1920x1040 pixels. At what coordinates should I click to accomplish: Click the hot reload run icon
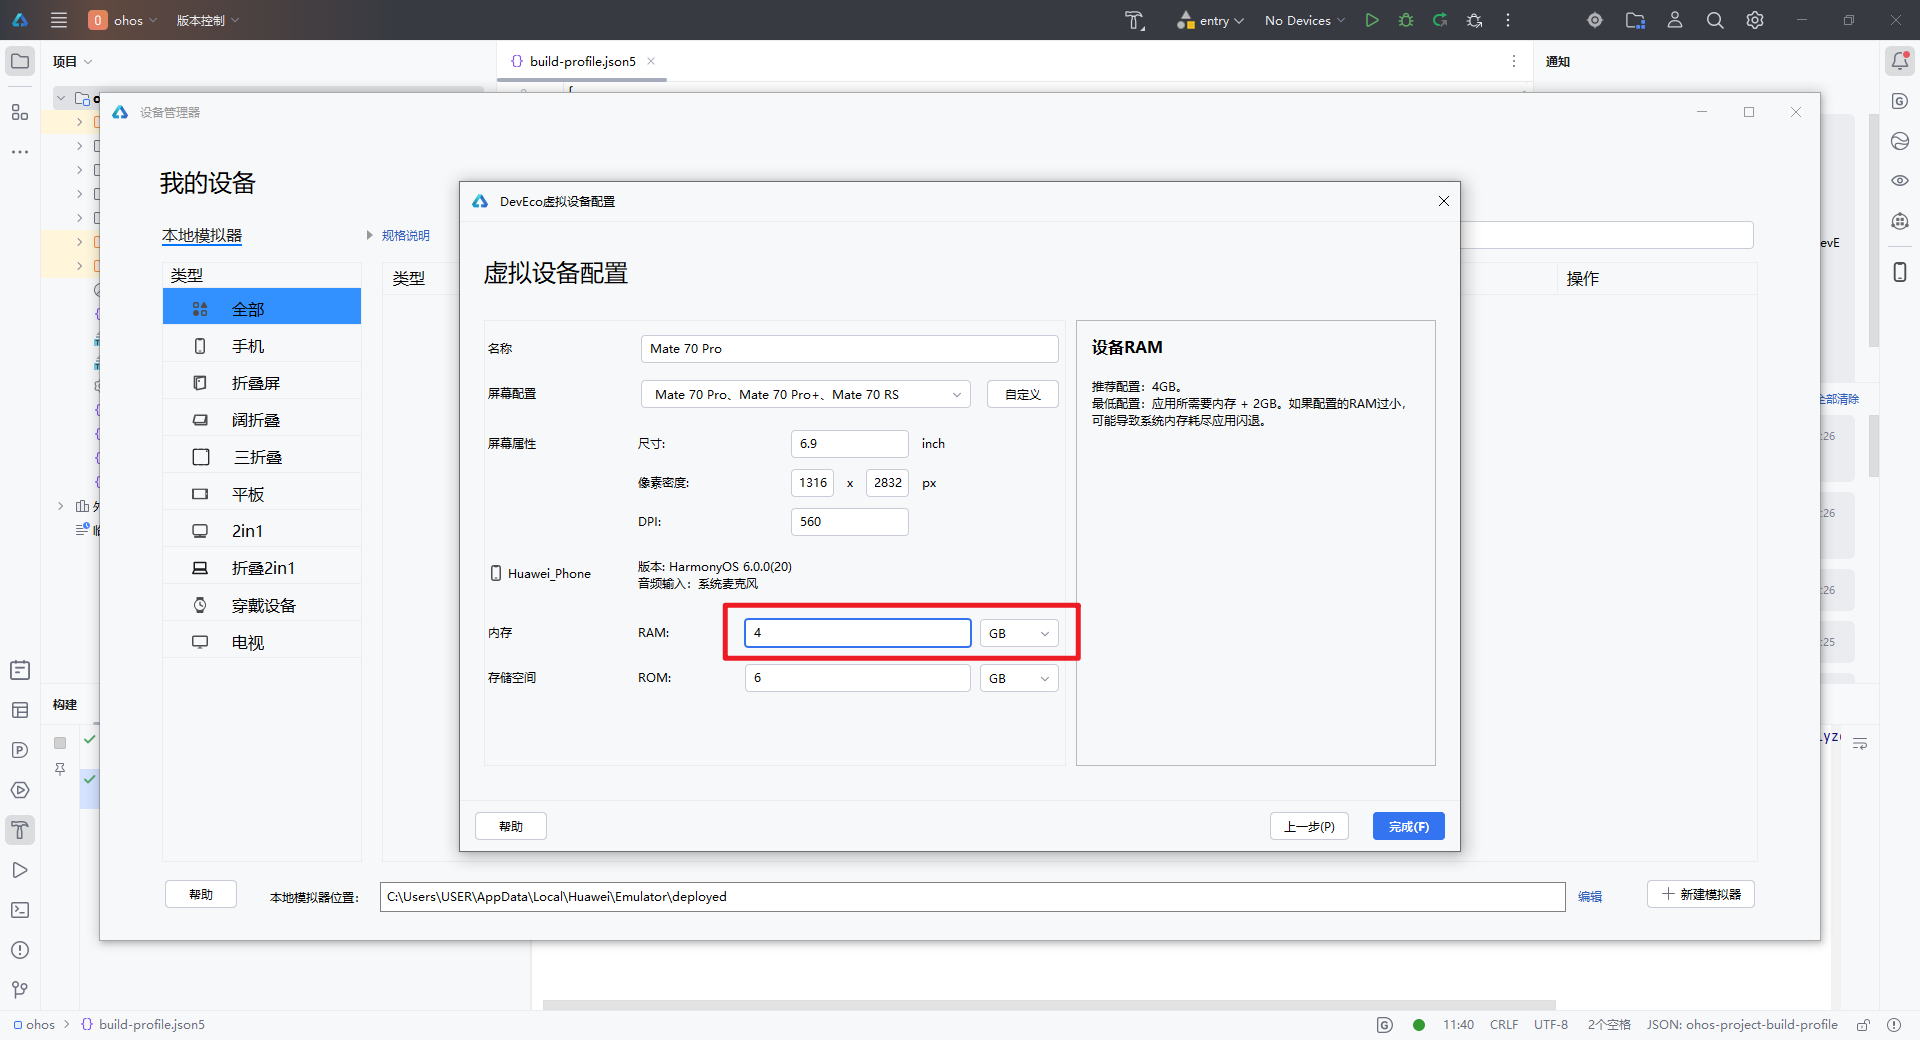(x=1440, y=20)
